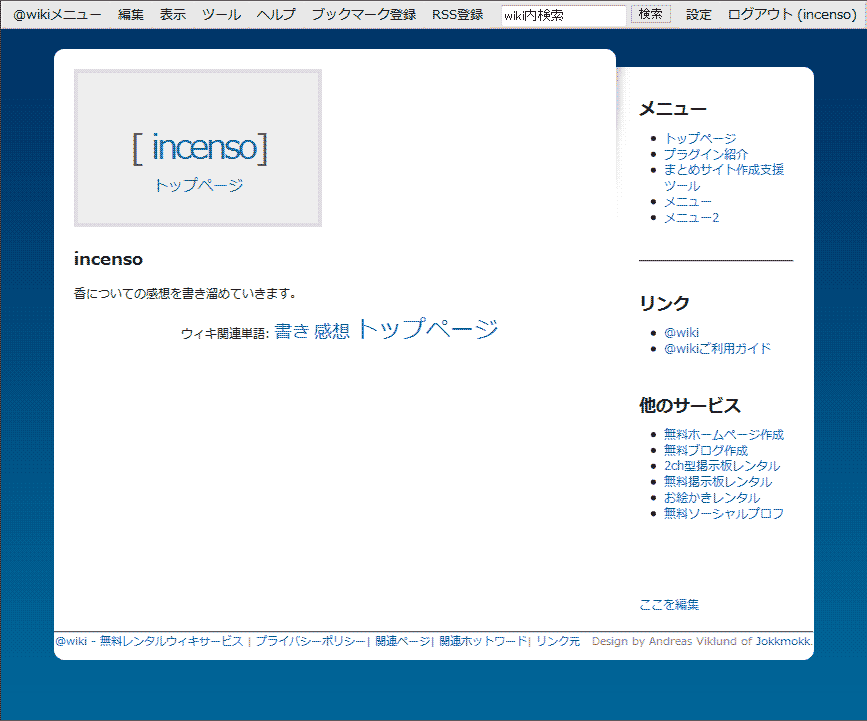Viewport: 867px width, 721px height.
Task: Click inside the wiki search input field
Action: [x=562, y=14]
